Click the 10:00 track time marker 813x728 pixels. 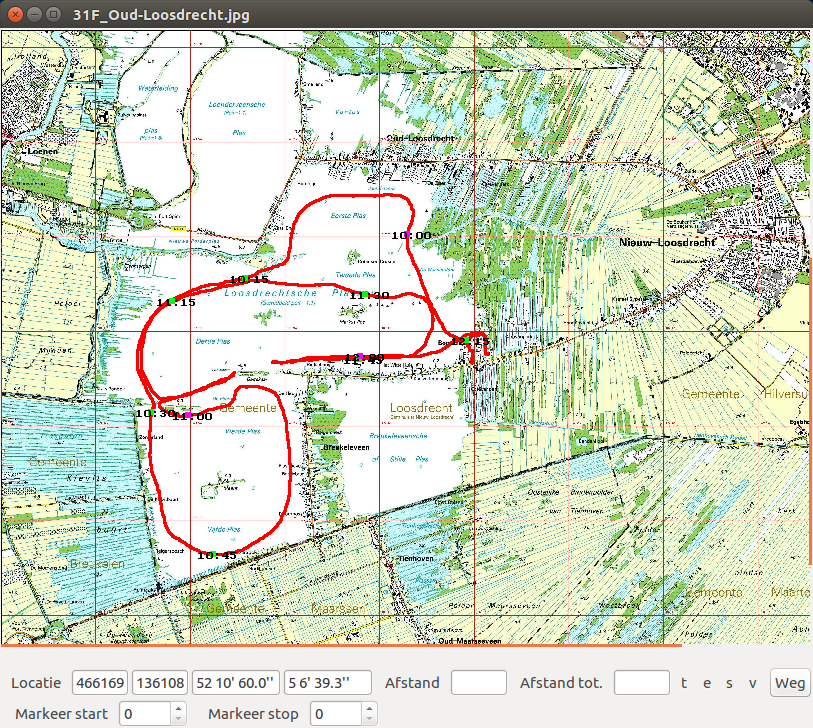(410, 235)
